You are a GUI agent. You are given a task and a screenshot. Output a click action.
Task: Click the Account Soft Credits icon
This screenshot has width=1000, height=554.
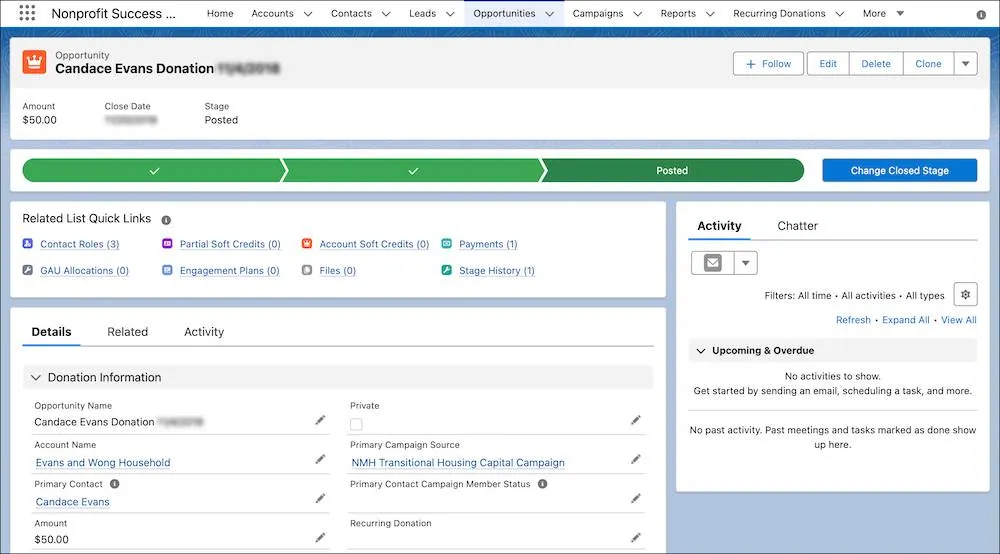(x=307, y=244)
